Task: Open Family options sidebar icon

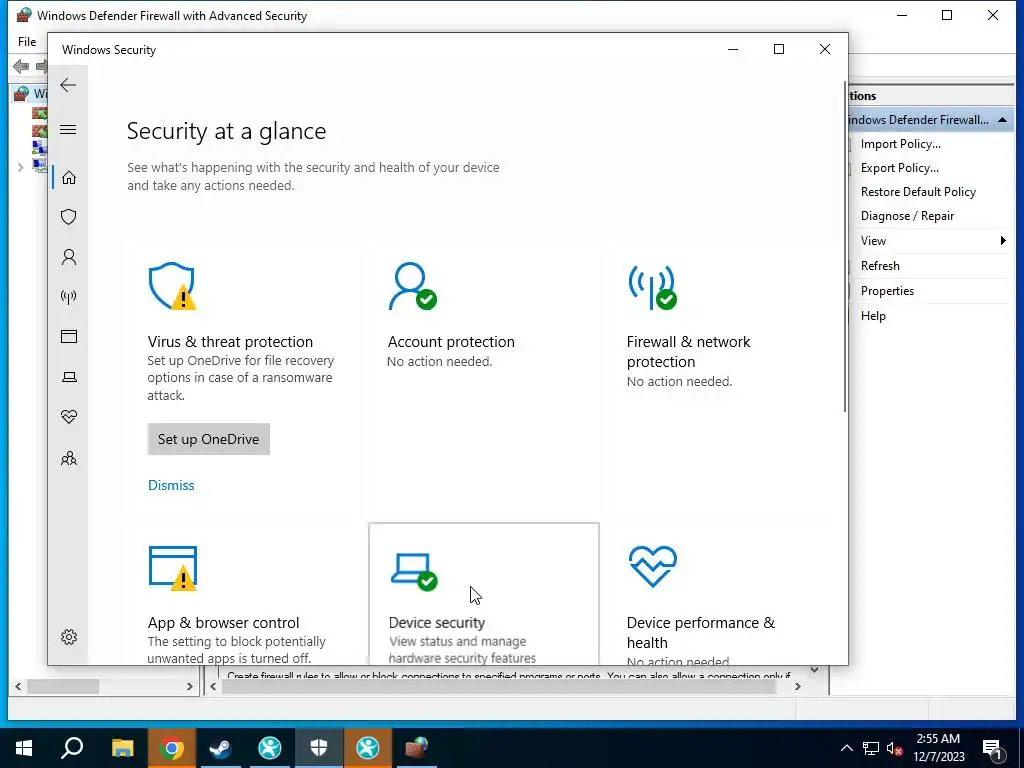Action: [x=69, y=458]
